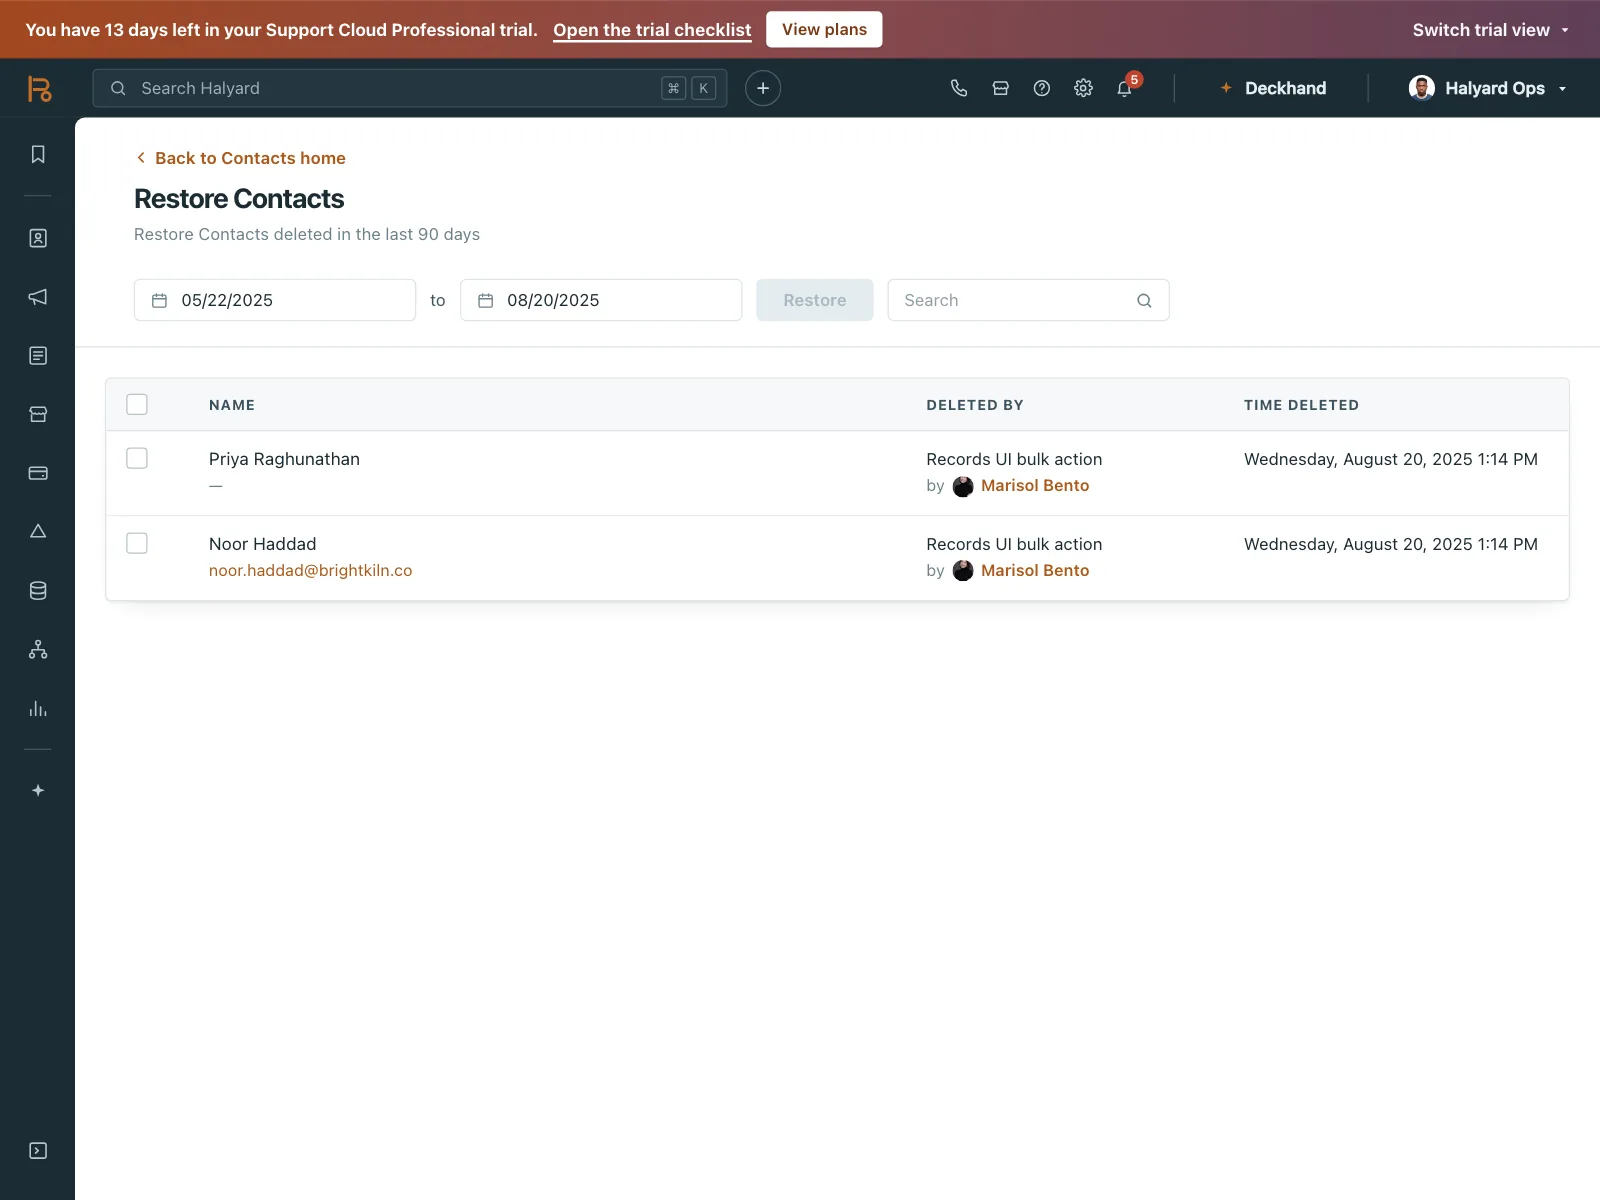
Task: Click the Restore button
Action: [x=815, y=300]
